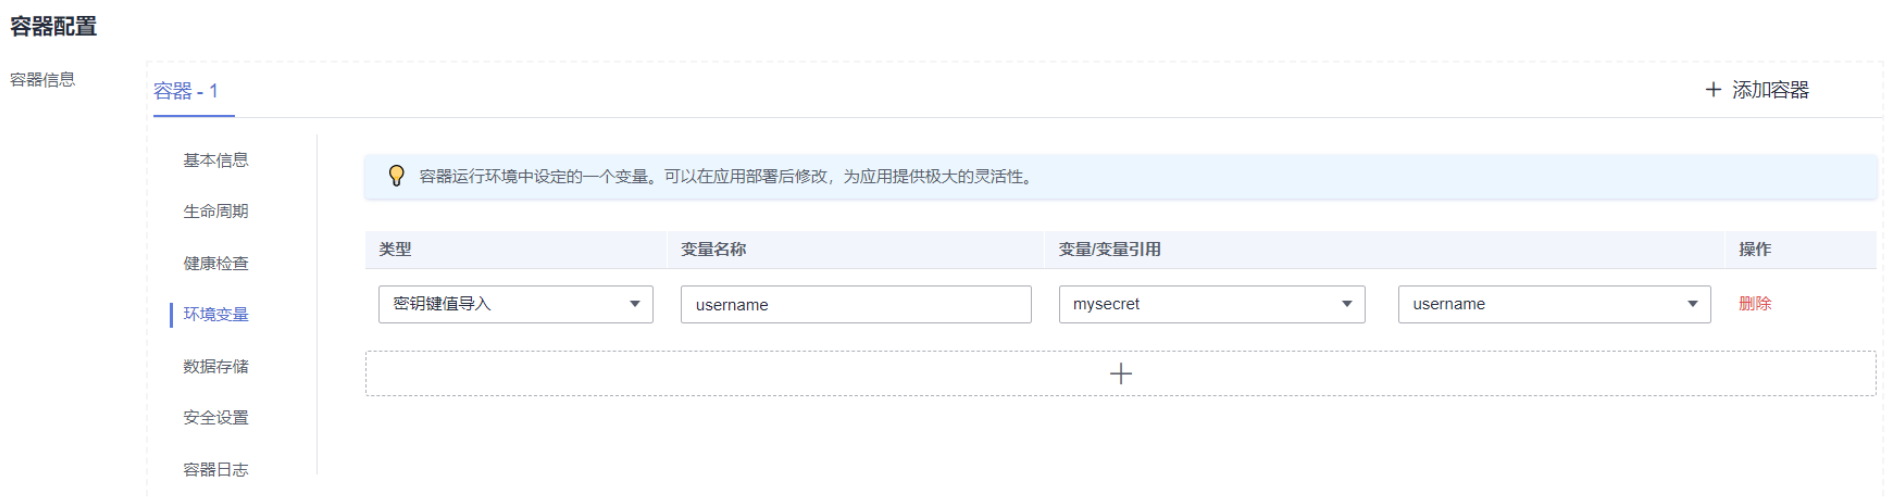
Task: Click the 类型 column header
Action: click(395, 249)
